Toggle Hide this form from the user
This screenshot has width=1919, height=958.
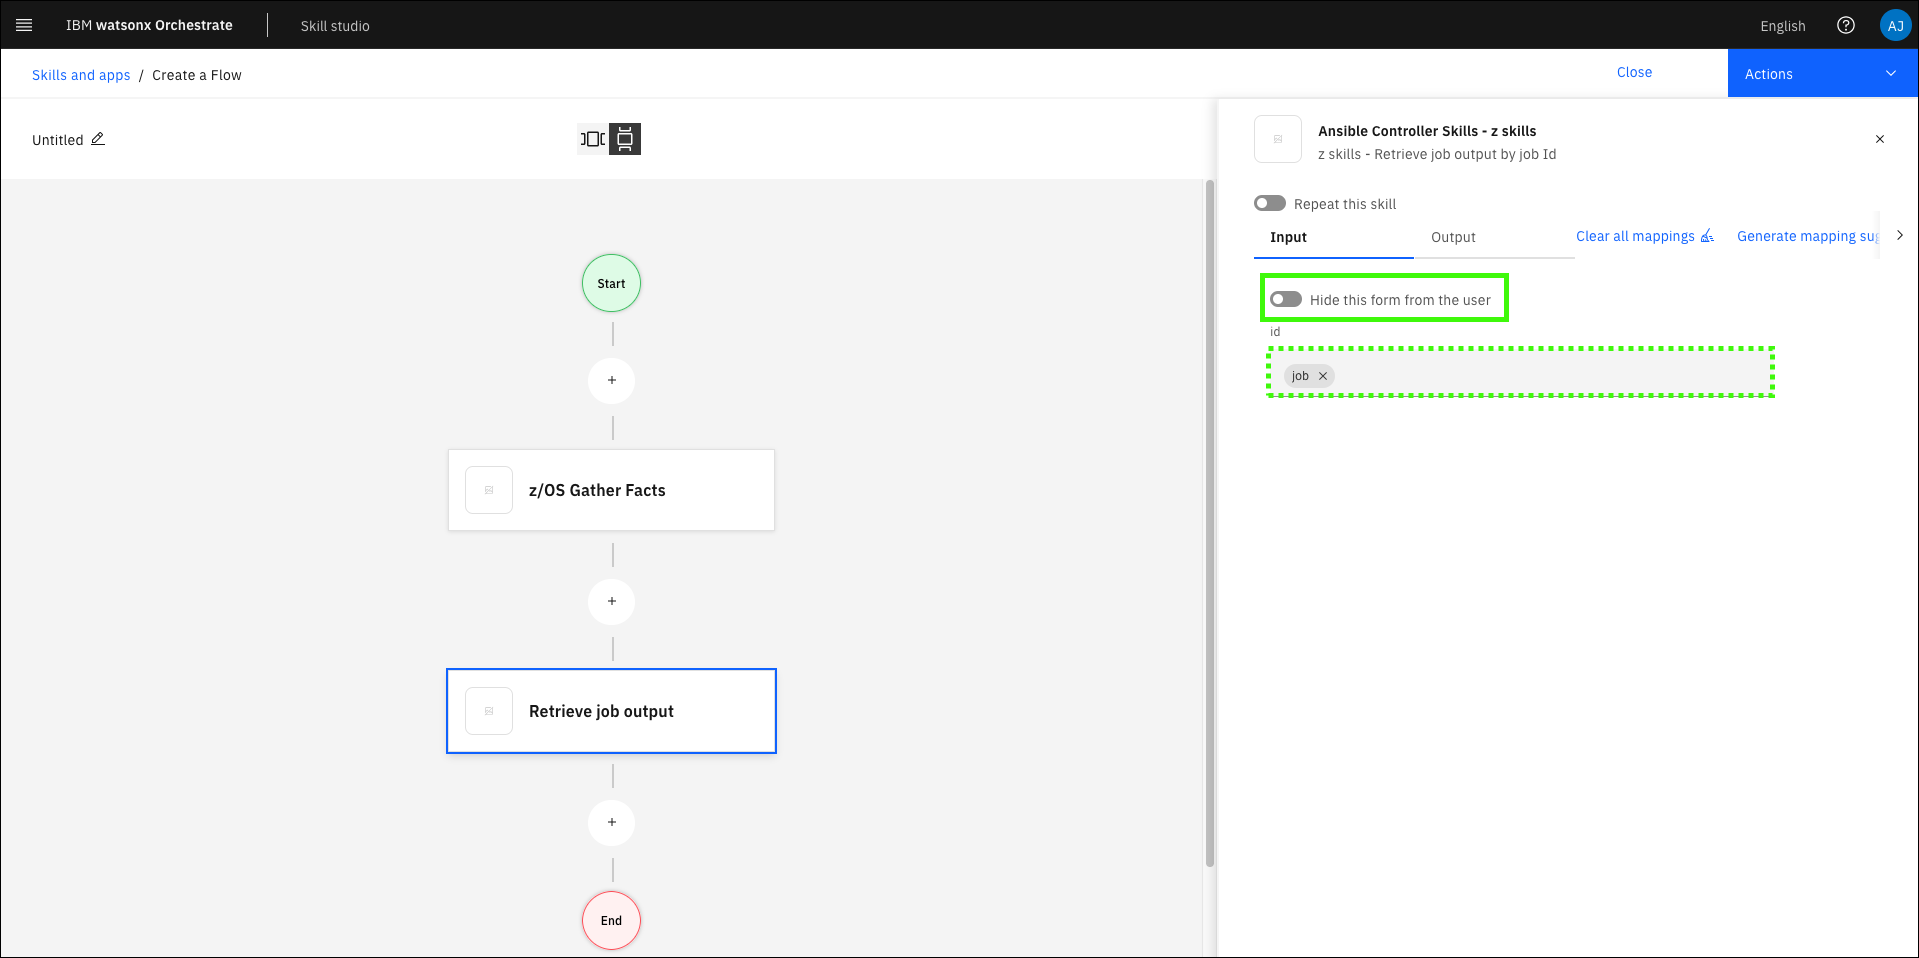(x=1286, y=299)
